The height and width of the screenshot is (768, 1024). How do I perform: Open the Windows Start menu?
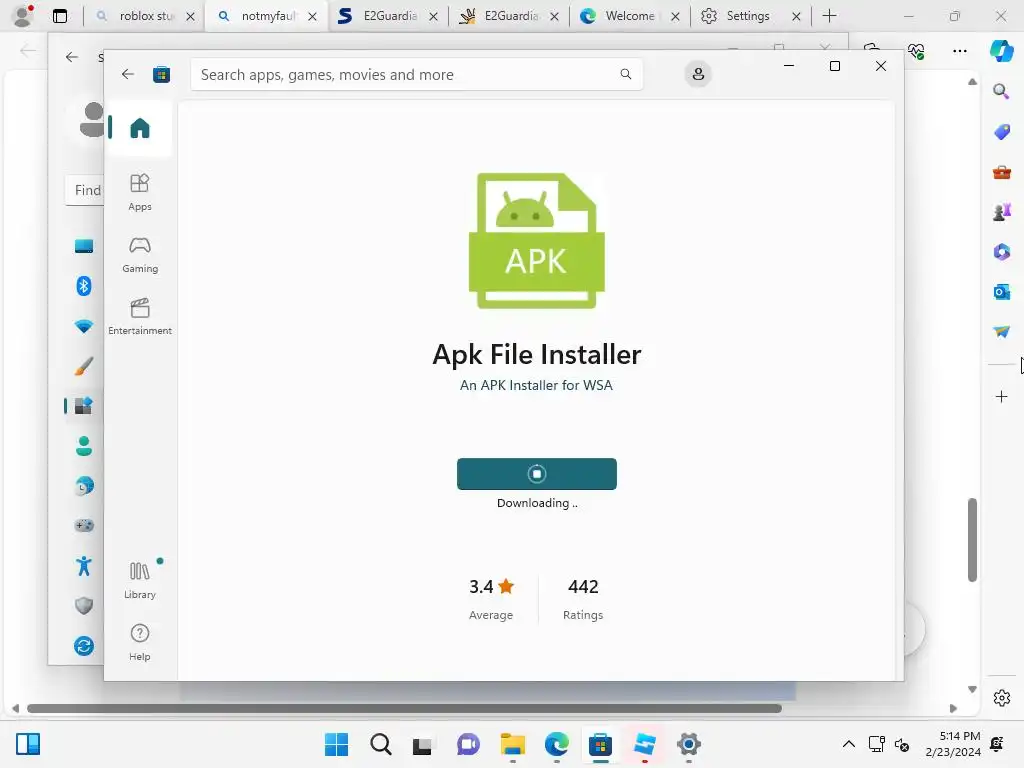(337, 744)
